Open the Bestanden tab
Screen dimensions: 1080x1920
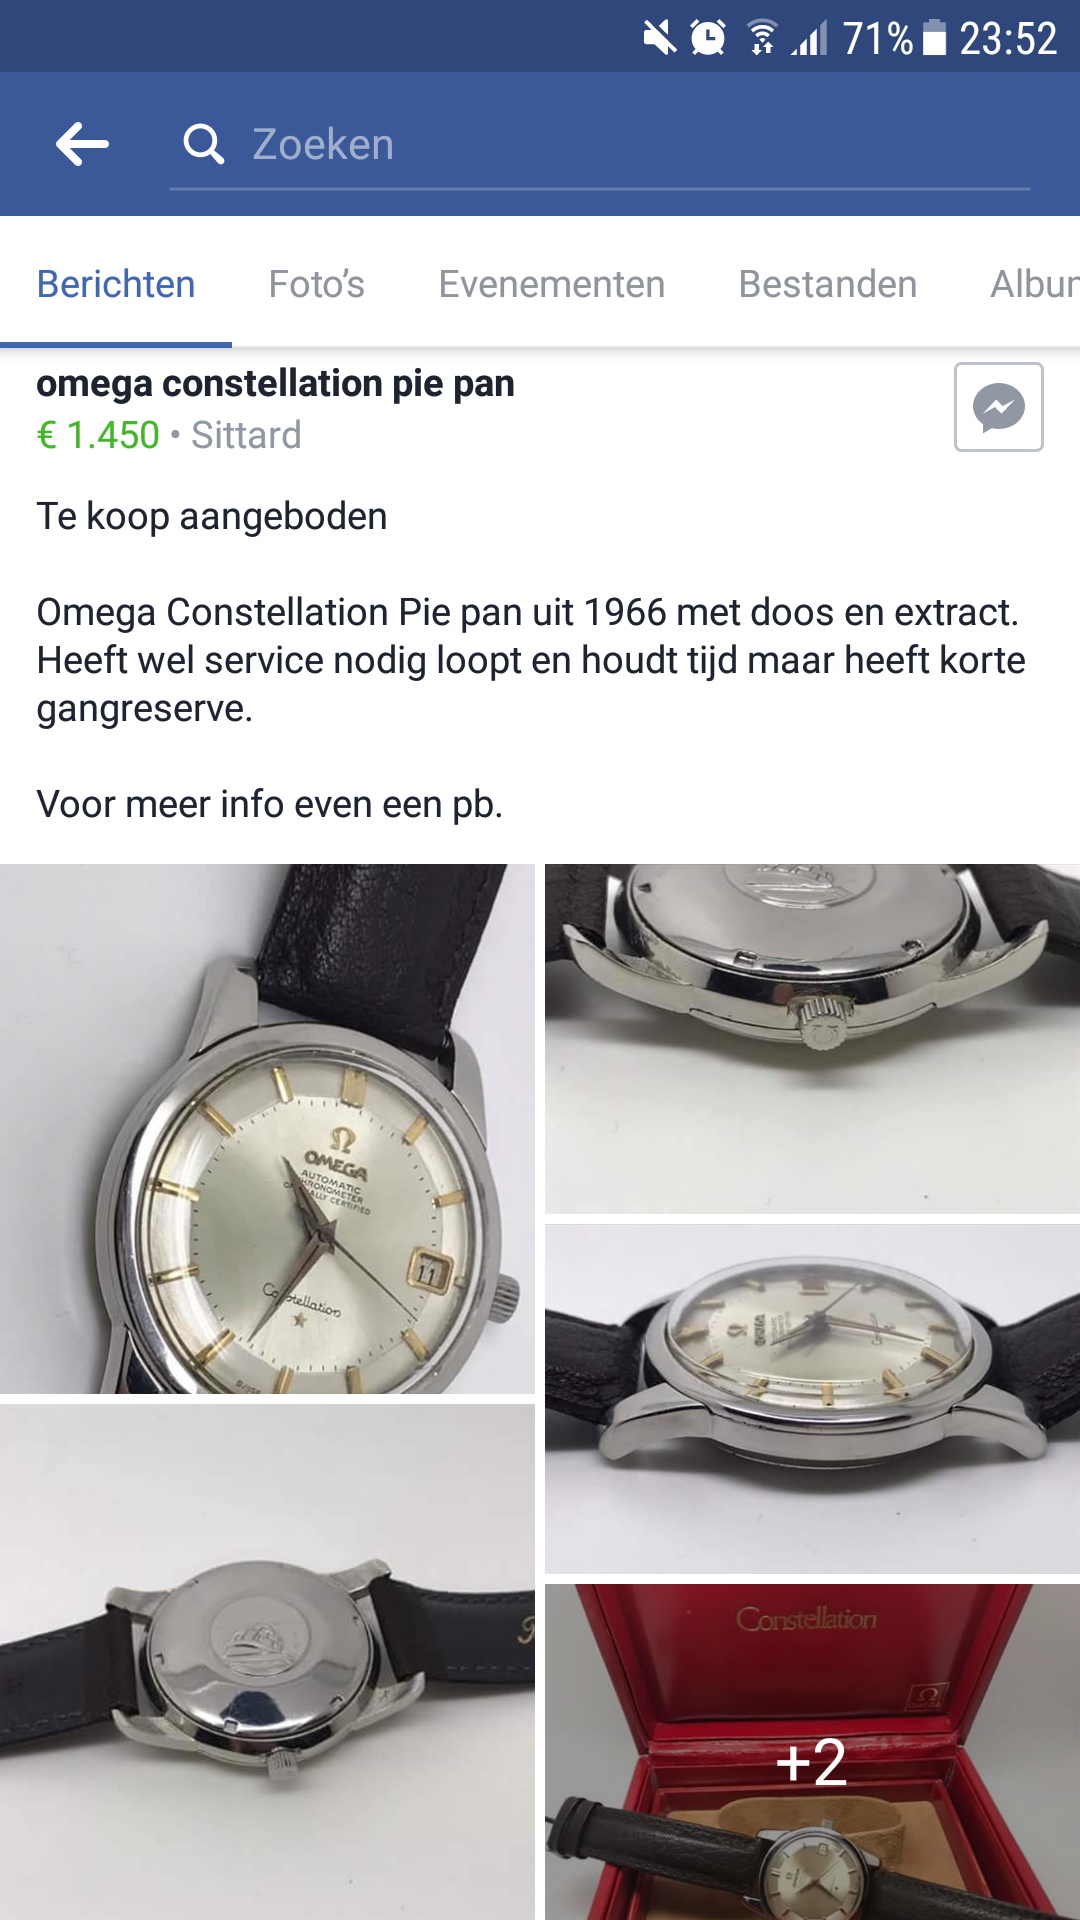(827, 284)
